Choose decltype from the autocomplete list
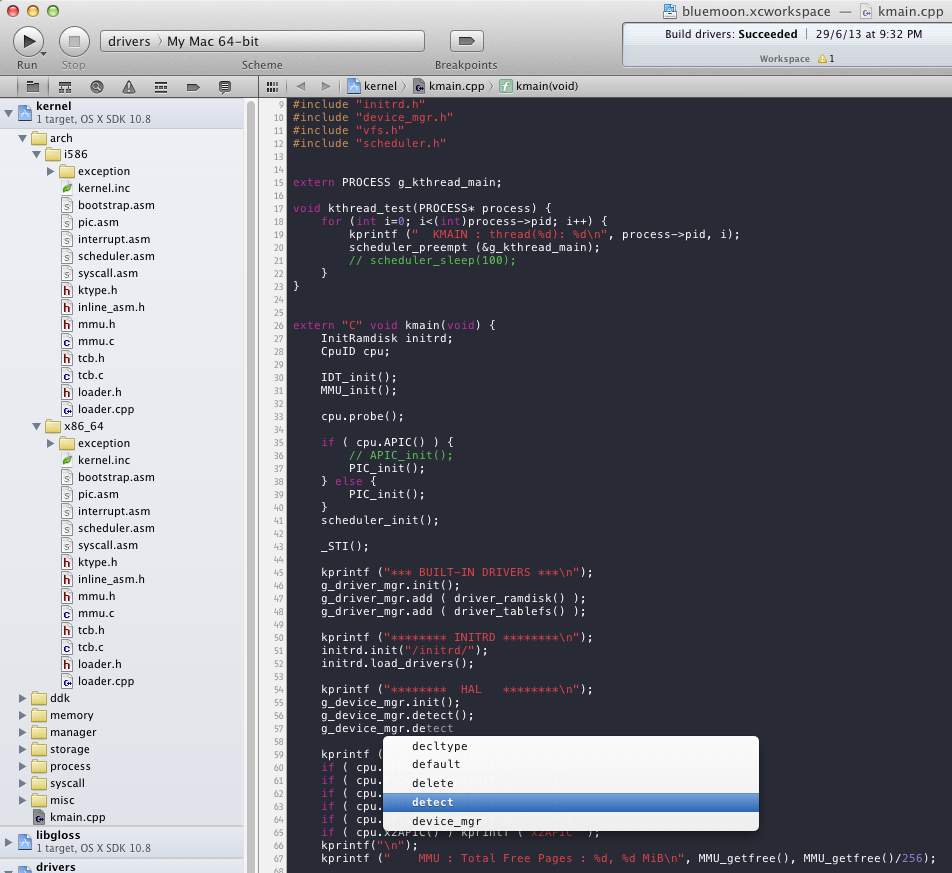Image resolution: width=952 pixels, height=873 pixels. [571, 746]
